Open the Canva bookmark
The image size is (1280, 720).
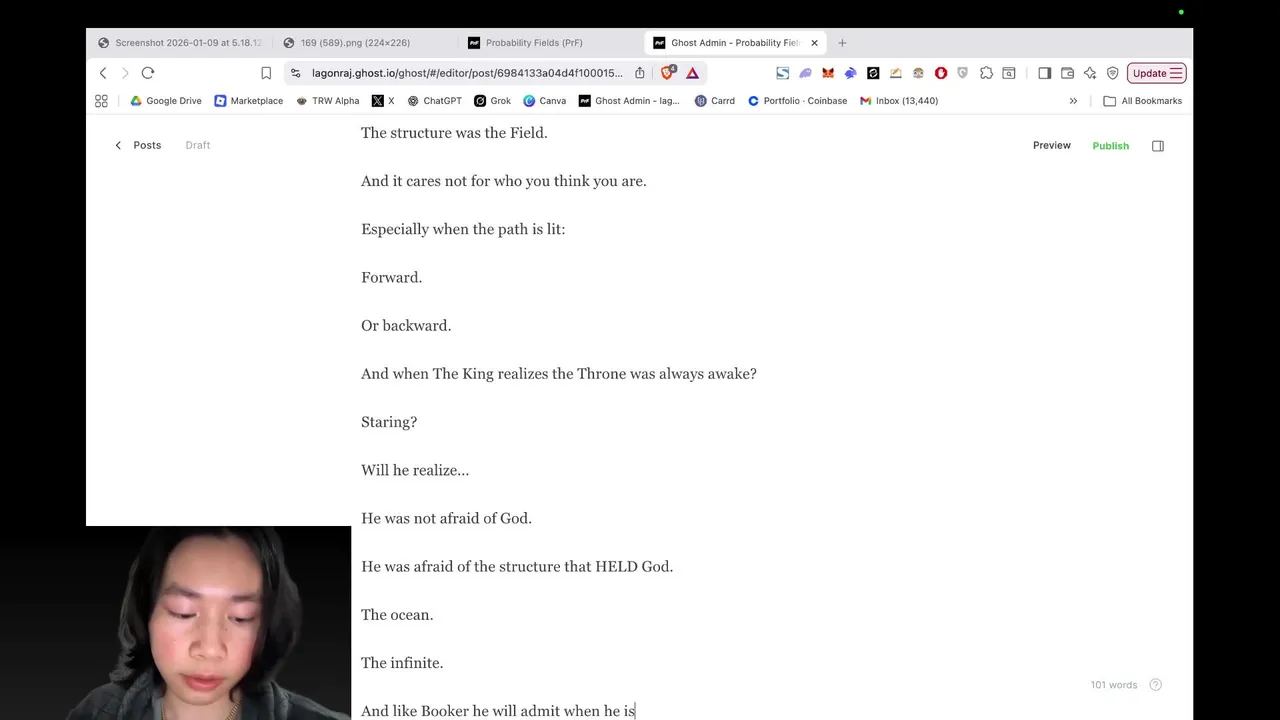(545, 101)
